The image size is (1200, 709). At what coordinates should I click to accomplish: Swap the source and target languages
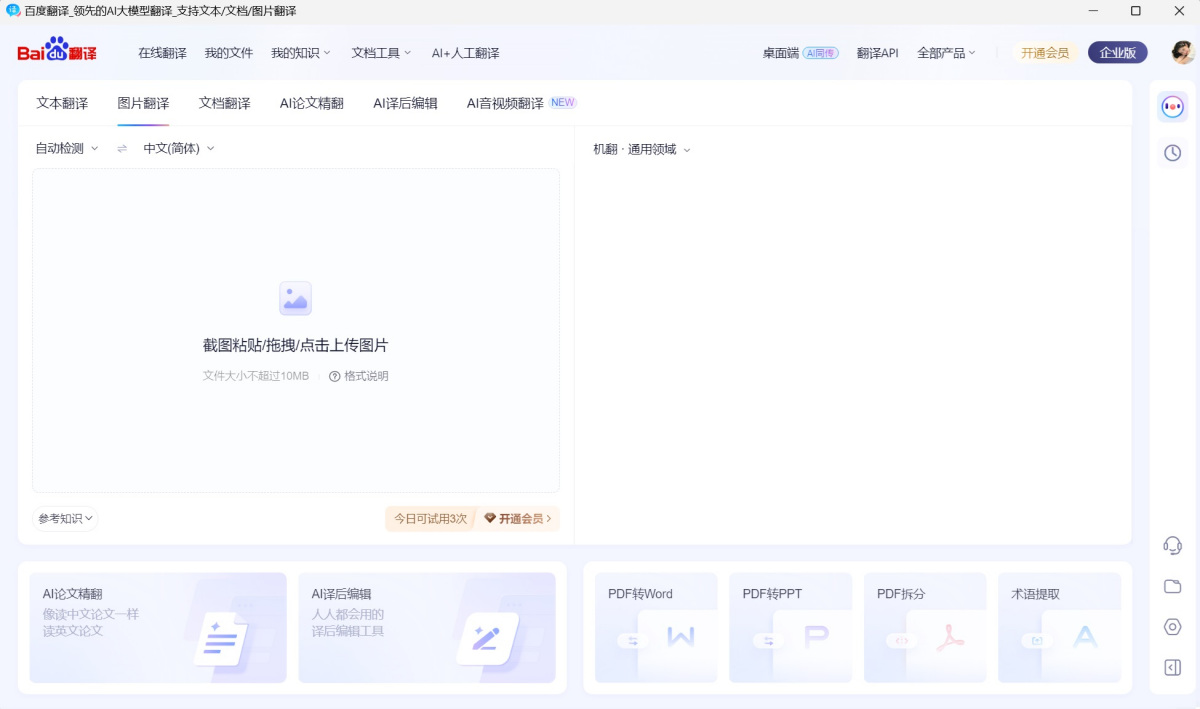point(122,147)
